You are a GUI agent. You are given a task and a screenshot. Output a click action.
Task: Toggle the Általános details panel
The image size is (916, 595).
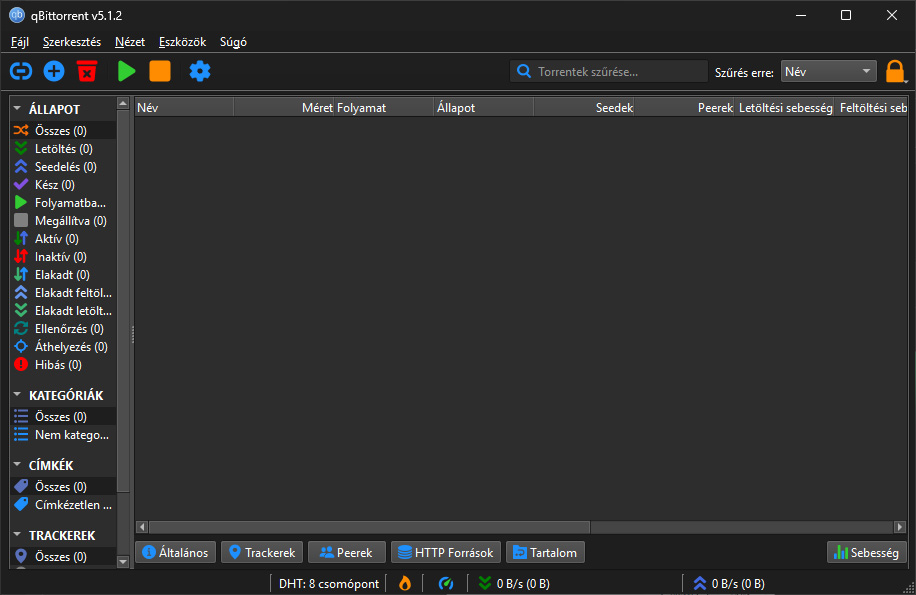[176, 552]
